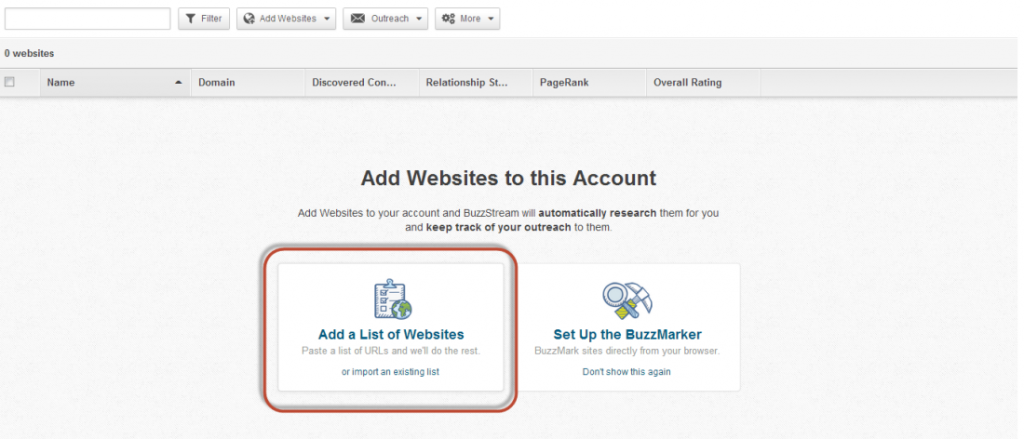This screenshot has width=1024, height=439.
Task: Click the '0 websites' count text
Action: point(29,54)
